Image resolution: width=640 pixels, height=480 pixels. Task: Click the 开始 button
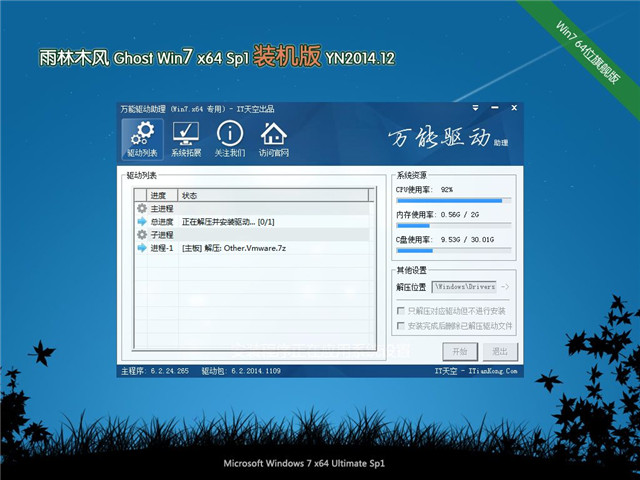pyautogui.click(x=460, y=351)
